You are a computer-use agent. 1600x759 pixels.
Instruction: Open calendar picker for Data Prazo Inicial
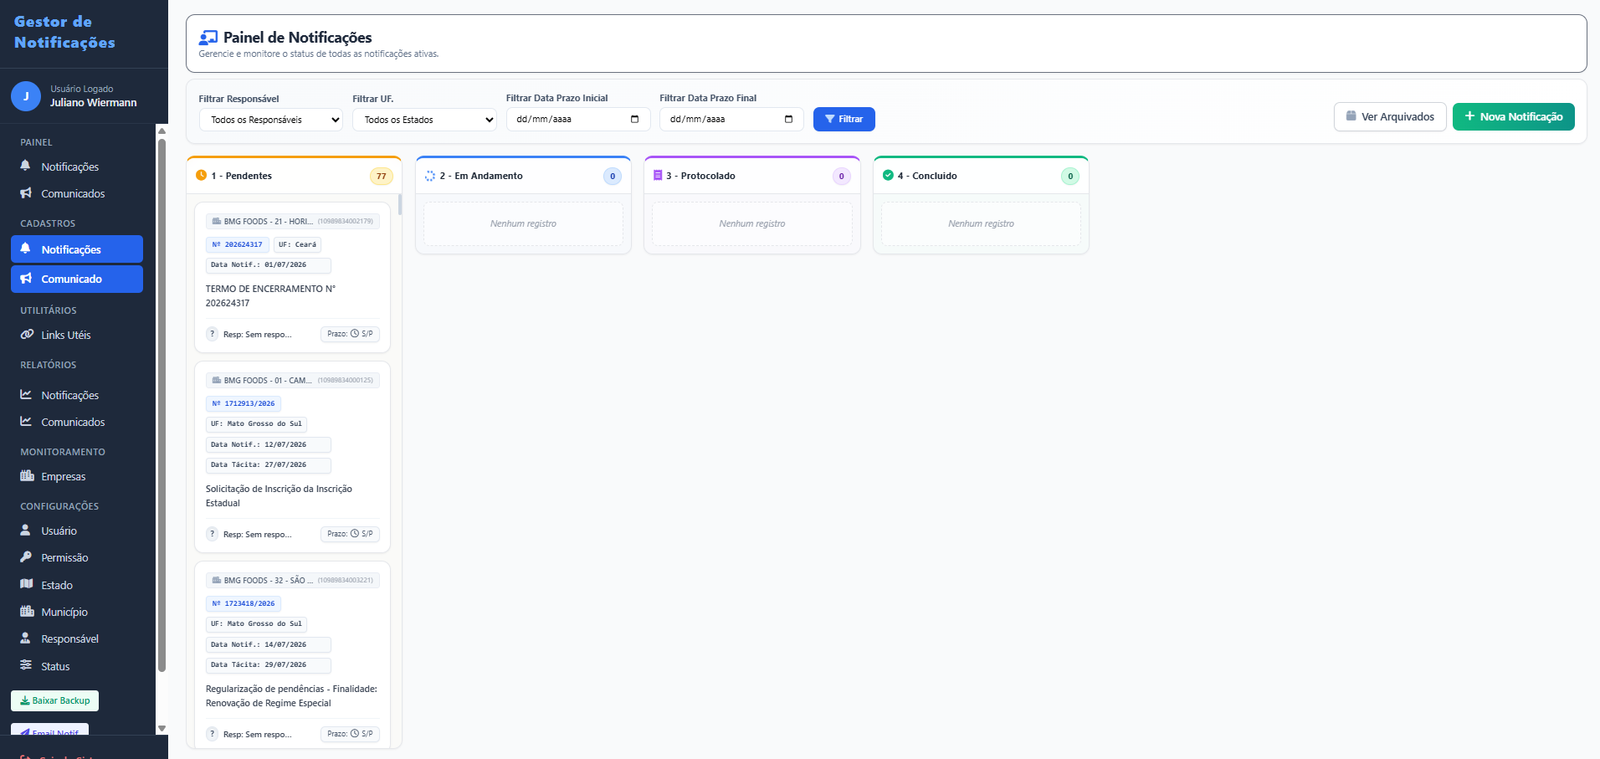[635, 119]
